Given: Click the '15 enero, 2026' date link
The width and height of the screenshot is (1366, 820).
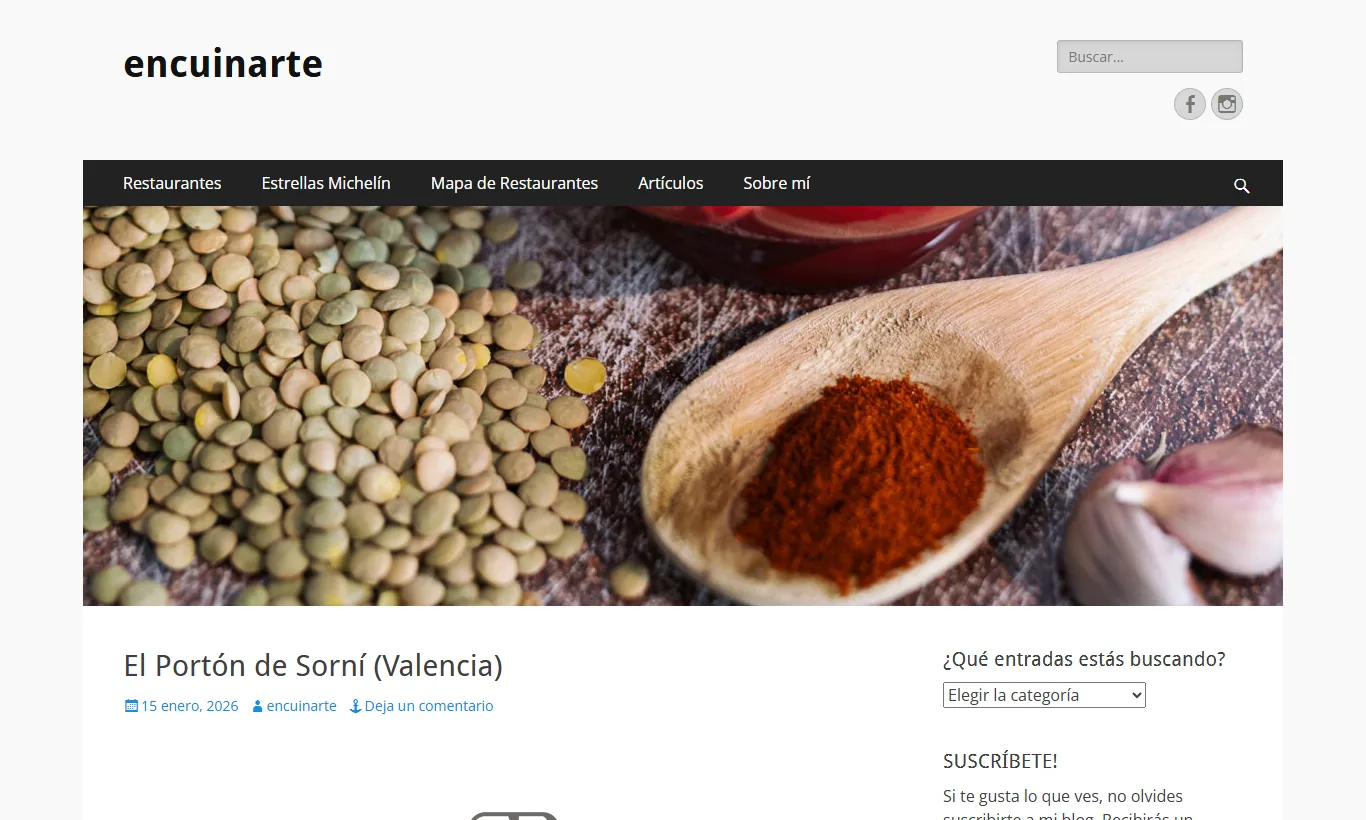Looking at the screenshot, I should (x=189, y=706).
